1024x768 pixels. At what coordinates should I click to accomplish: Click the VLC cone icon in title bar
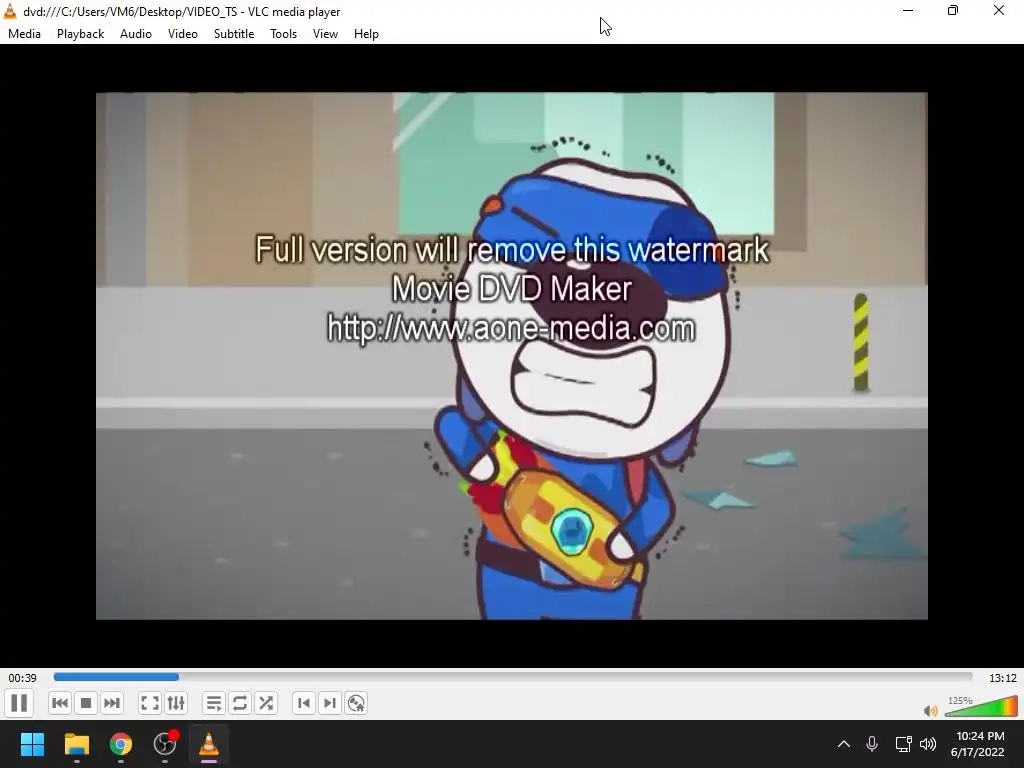tap(10, 11)
